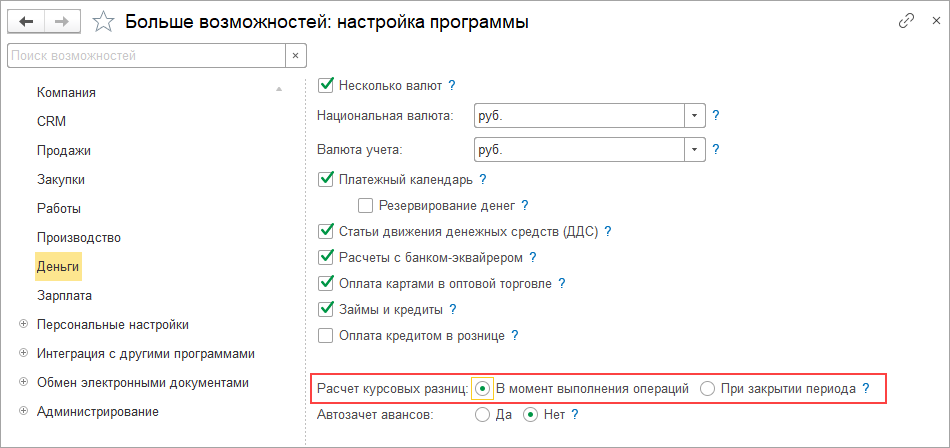Go to the Продажи section
The width and height of the screenshot is (950, 448).
pyautogui.click(x=64, y=150)
